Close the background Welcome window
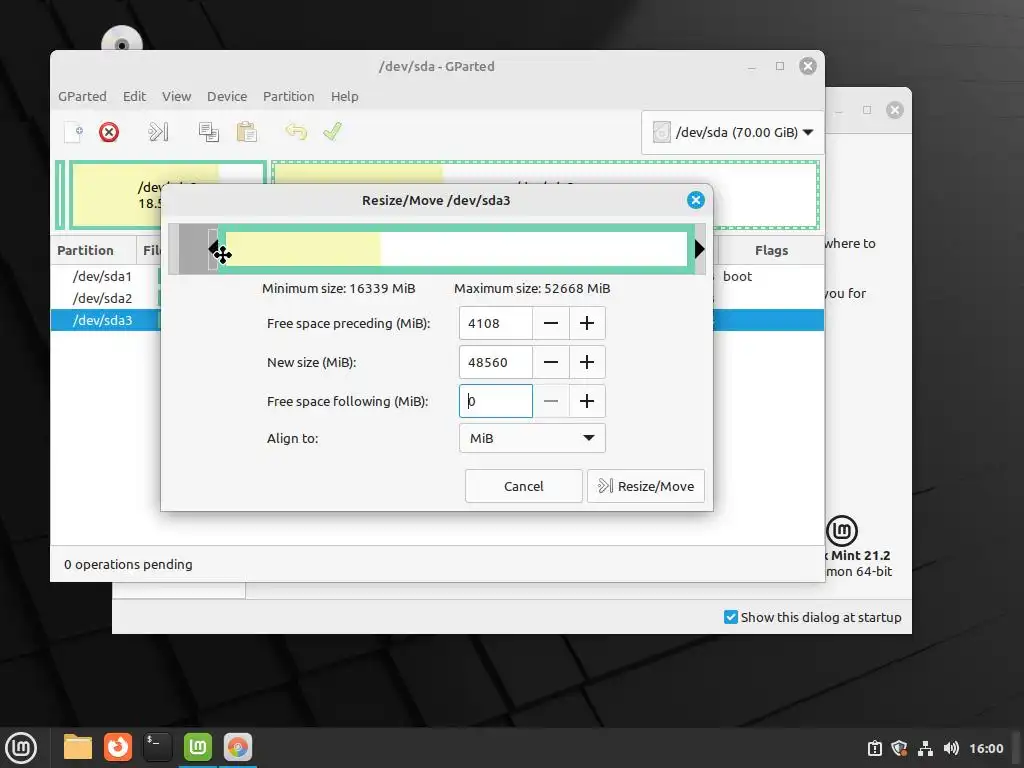The image size is (1024, 768). click(x=895, y=110)
